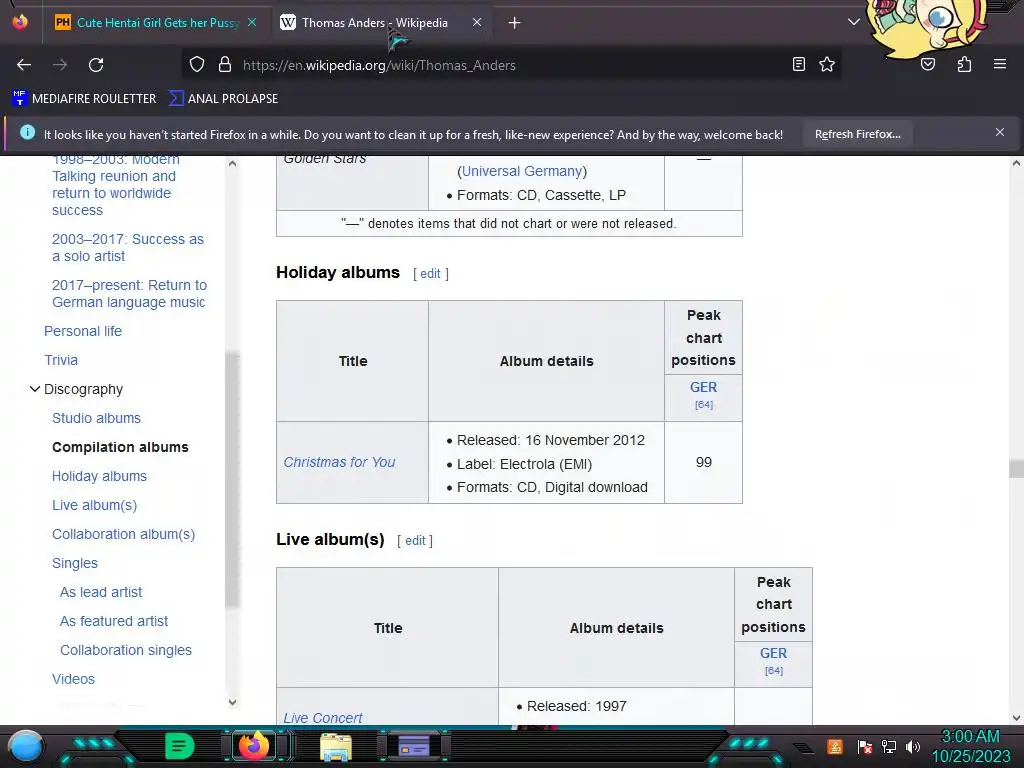Open the Live Concert album link
The image size is (1024, 768).
tap(323, 718)
